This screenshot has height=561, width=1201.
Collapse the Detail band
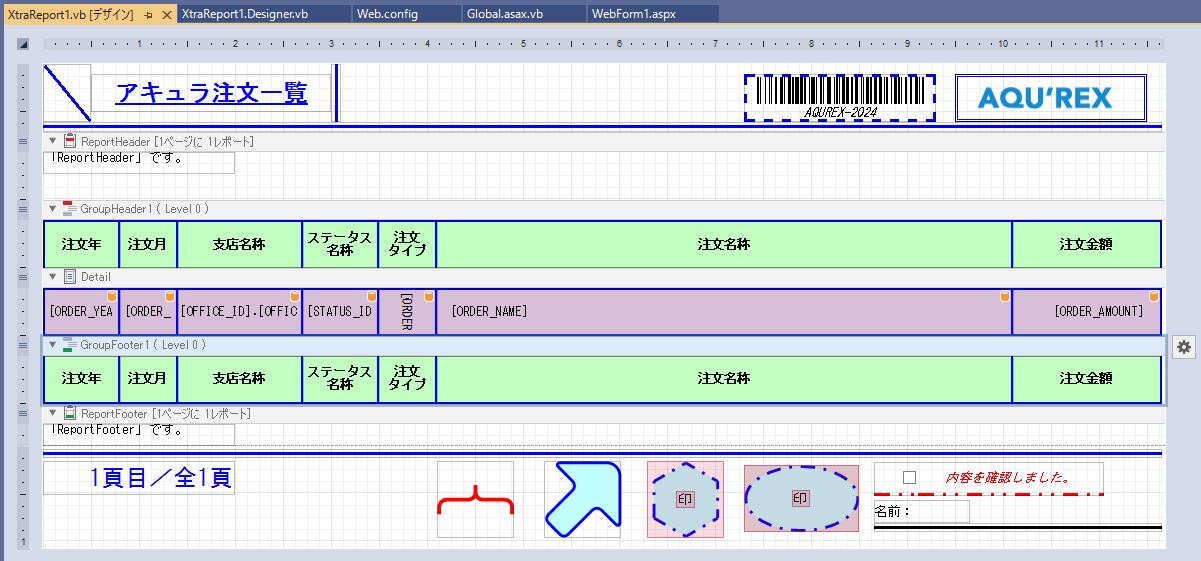[53, 277]
